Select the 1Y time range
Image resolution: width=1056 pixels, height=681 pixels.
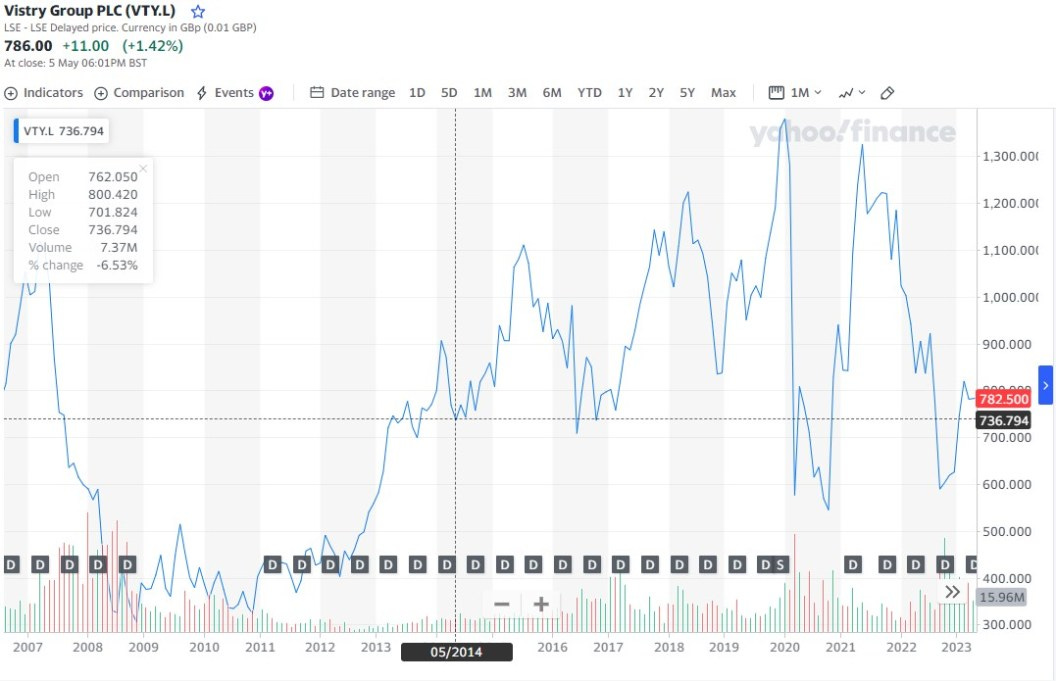[x=625, y=93]
